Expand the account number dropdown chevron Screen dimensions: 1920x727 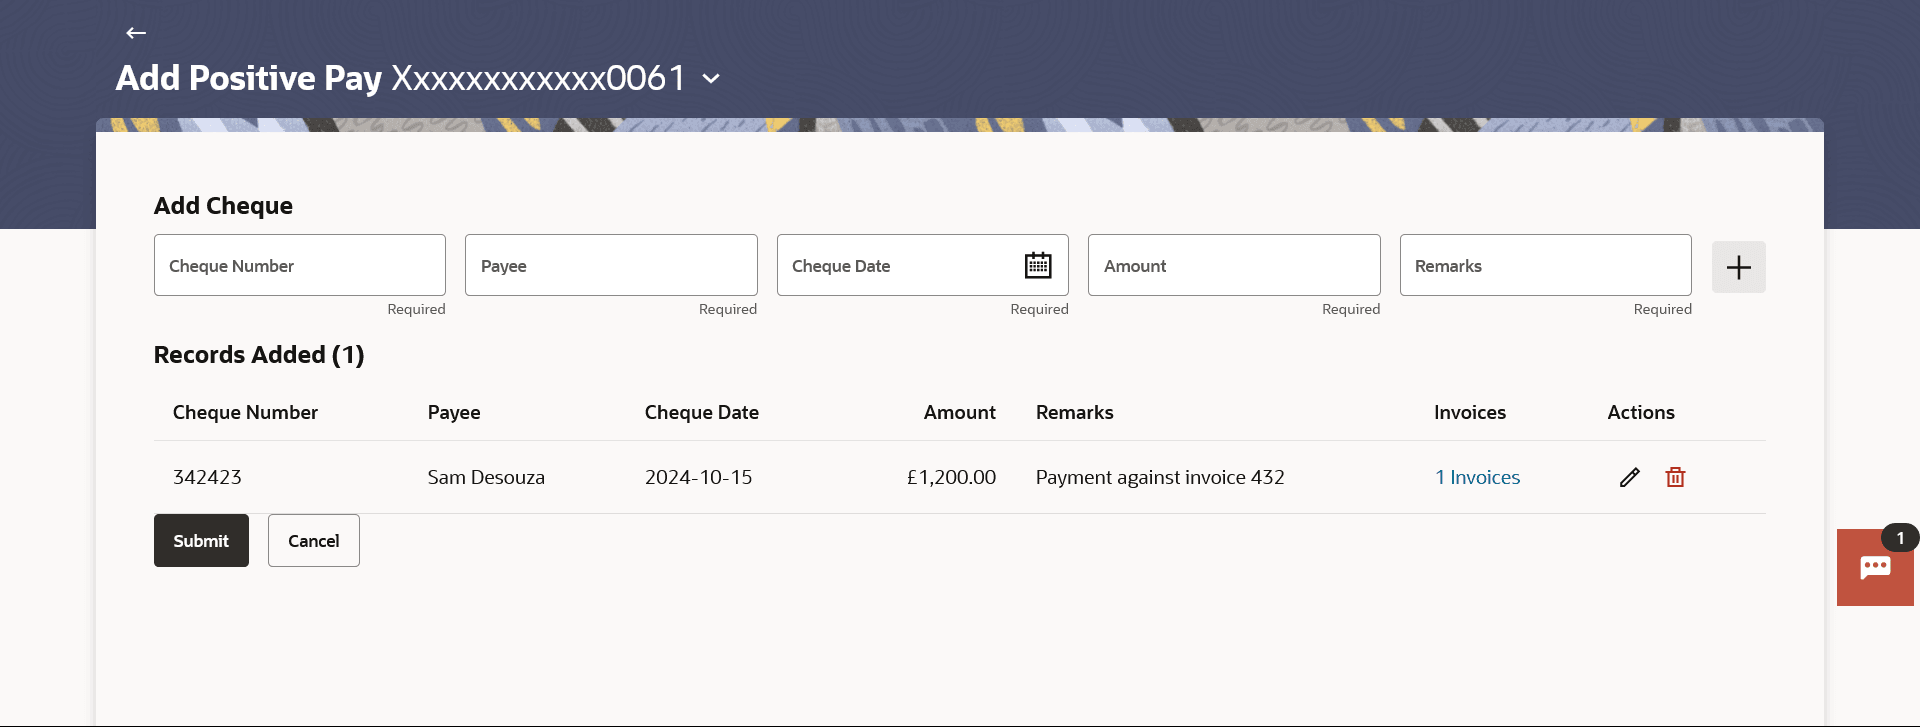coord(711,78)
